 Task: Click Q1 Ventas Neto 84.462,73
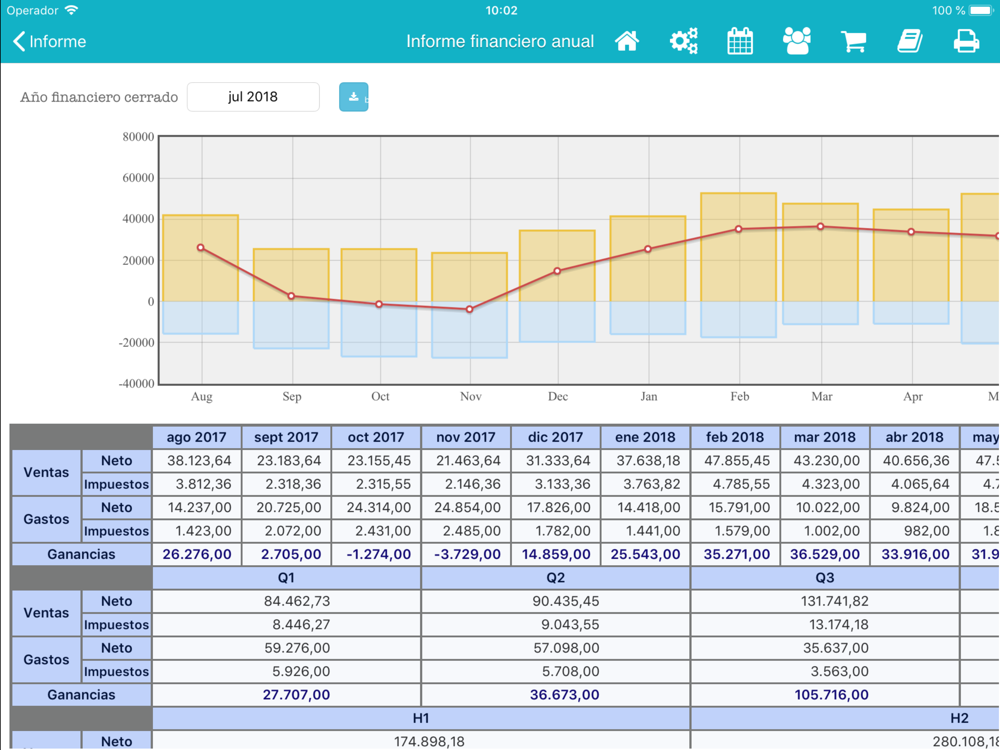[286, 601]
